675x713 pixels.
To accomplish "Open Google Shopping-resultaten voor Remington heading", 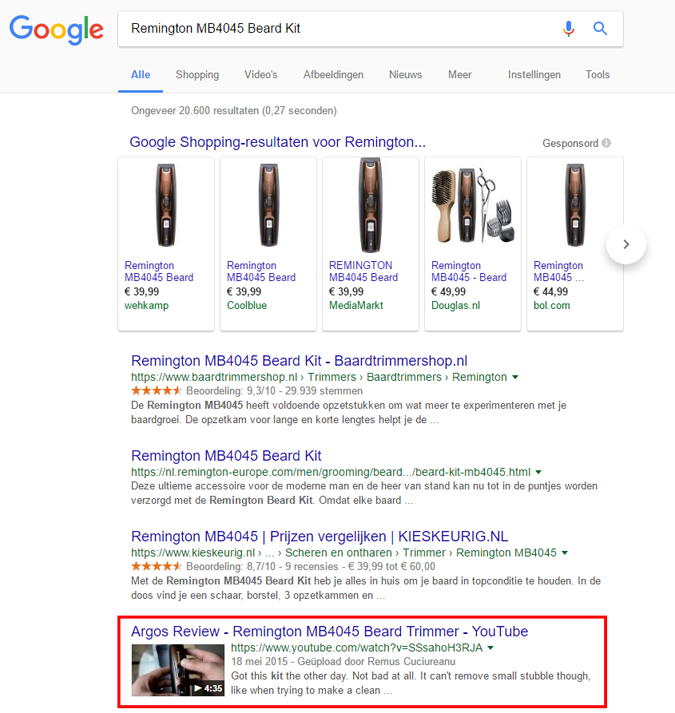I will pyautogui.click(x=277, y=142).
